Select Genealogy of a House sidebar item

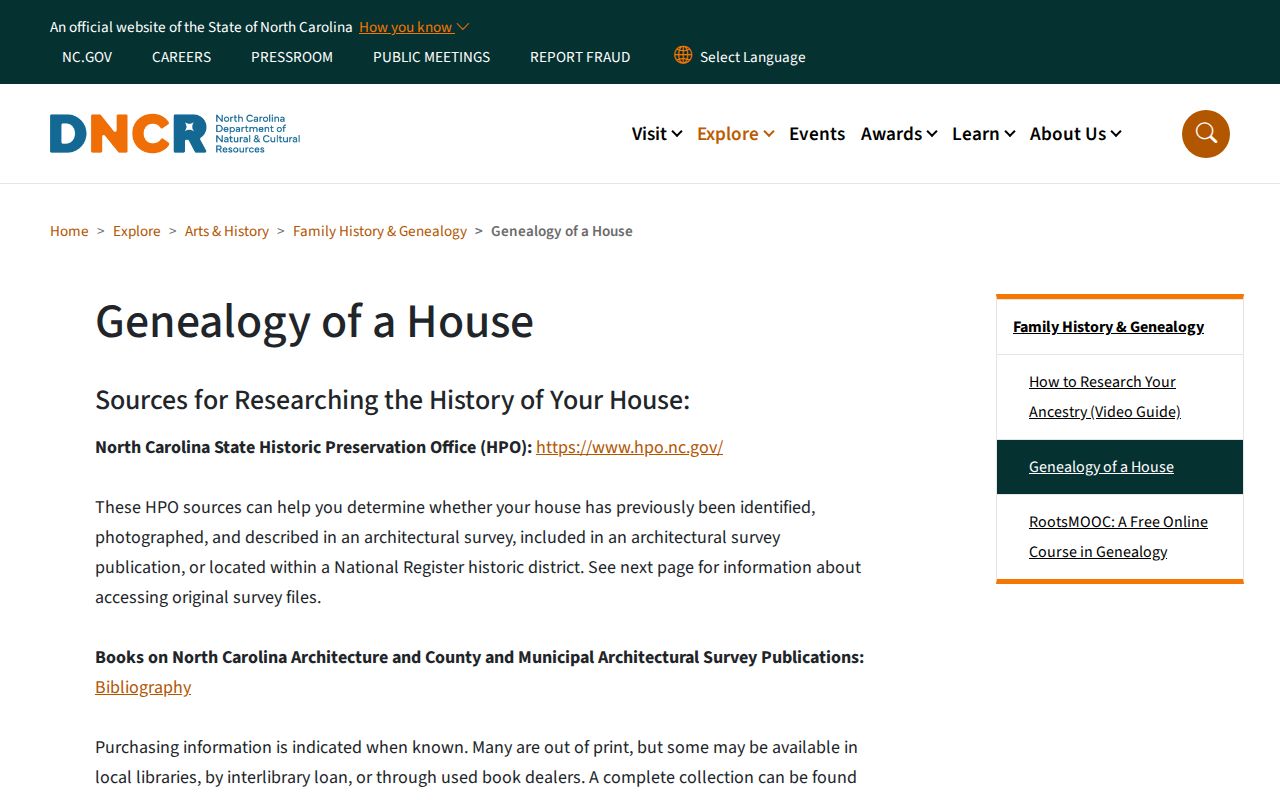pos(1120,467)
